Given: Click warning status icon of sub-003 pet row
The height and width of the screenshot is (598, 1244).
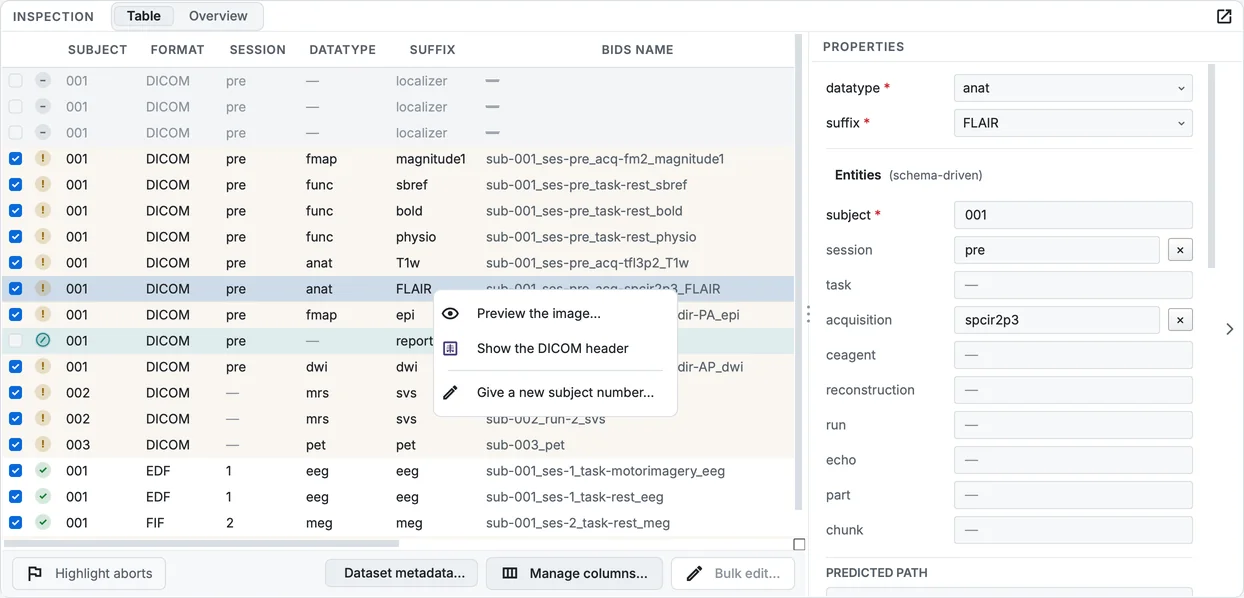Looking at the screenshot, I should [x=43, y=444].
